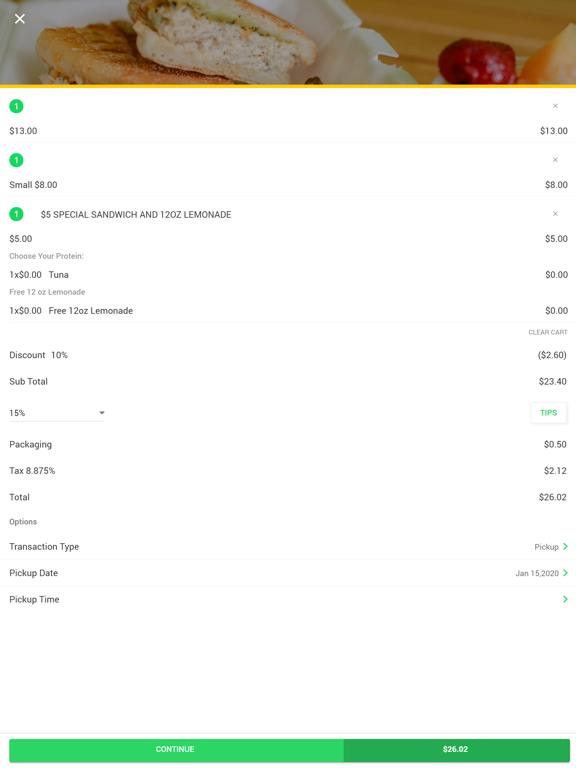Tap the Tuna protein choice line

(x=288, y=275)
